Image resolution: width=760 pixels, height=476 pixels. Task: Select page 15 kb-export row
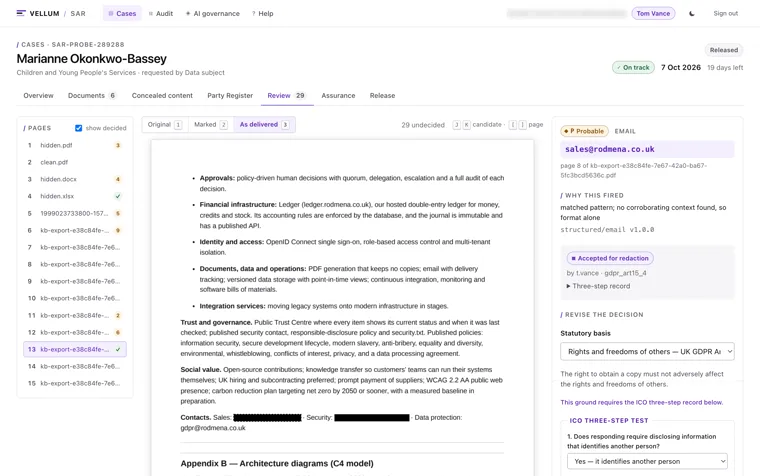point(75,383)
